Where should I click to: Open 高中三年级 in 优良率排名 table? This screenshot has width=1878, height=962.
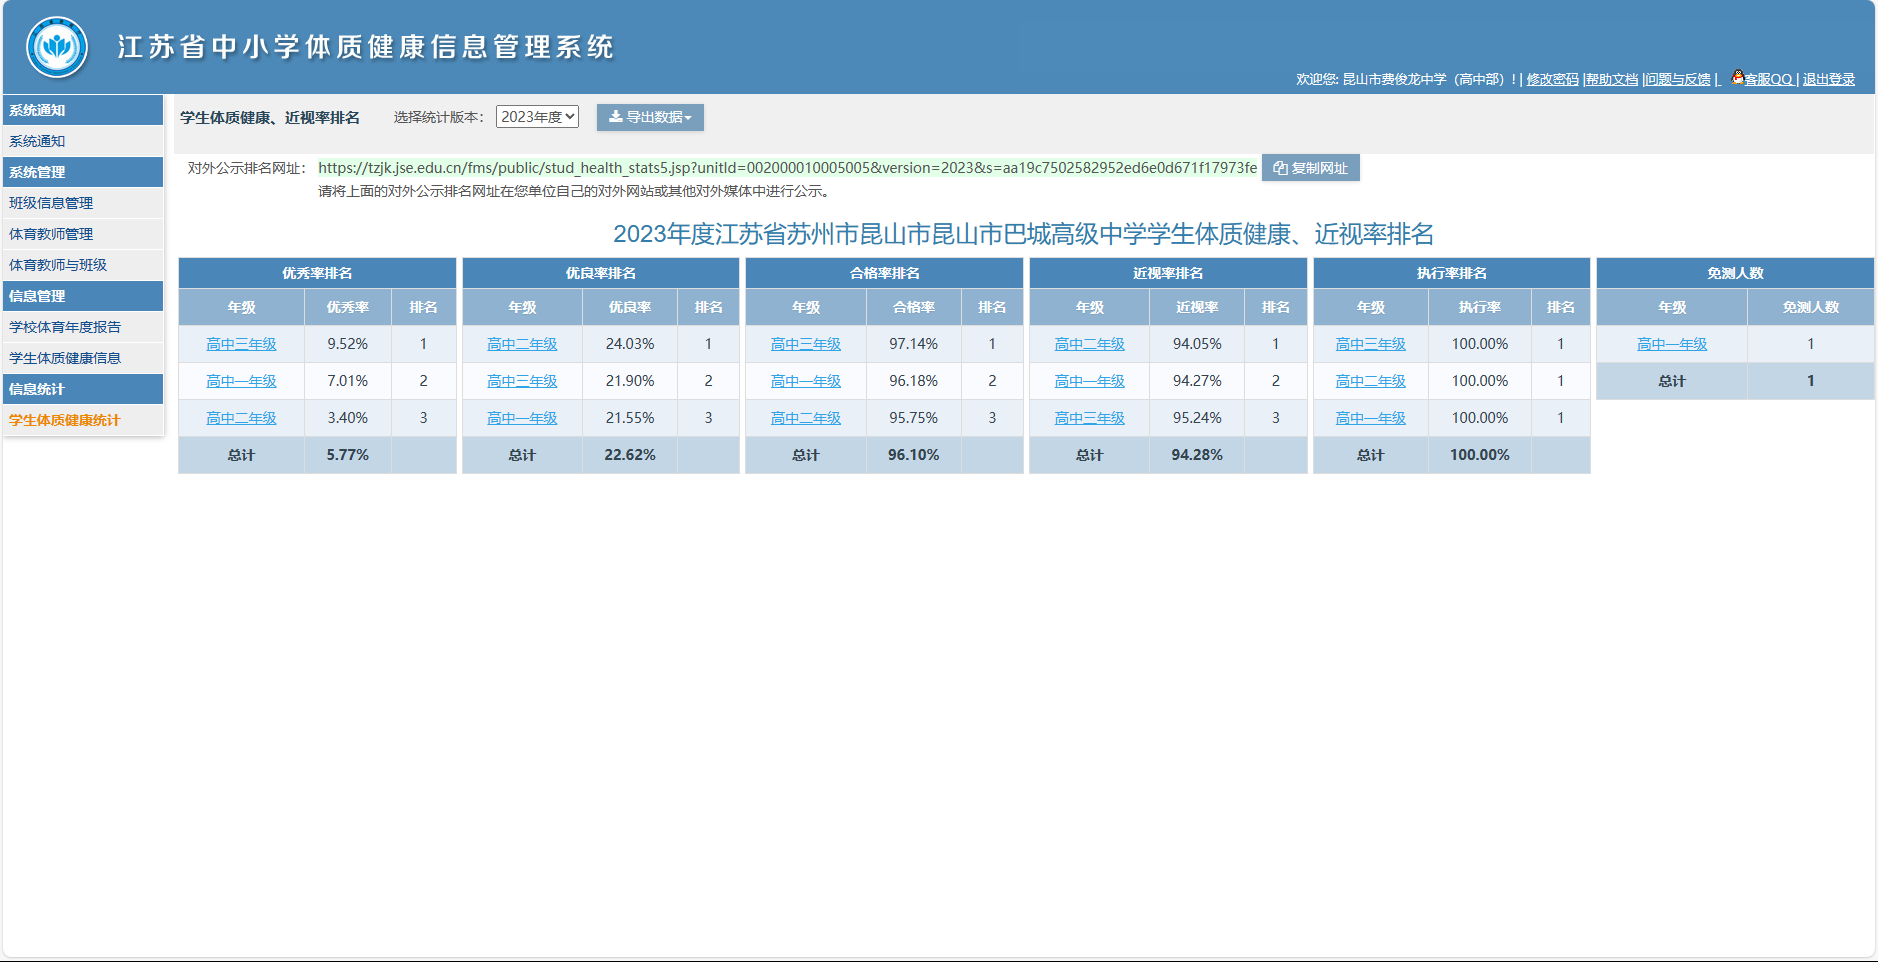point(522,381)
